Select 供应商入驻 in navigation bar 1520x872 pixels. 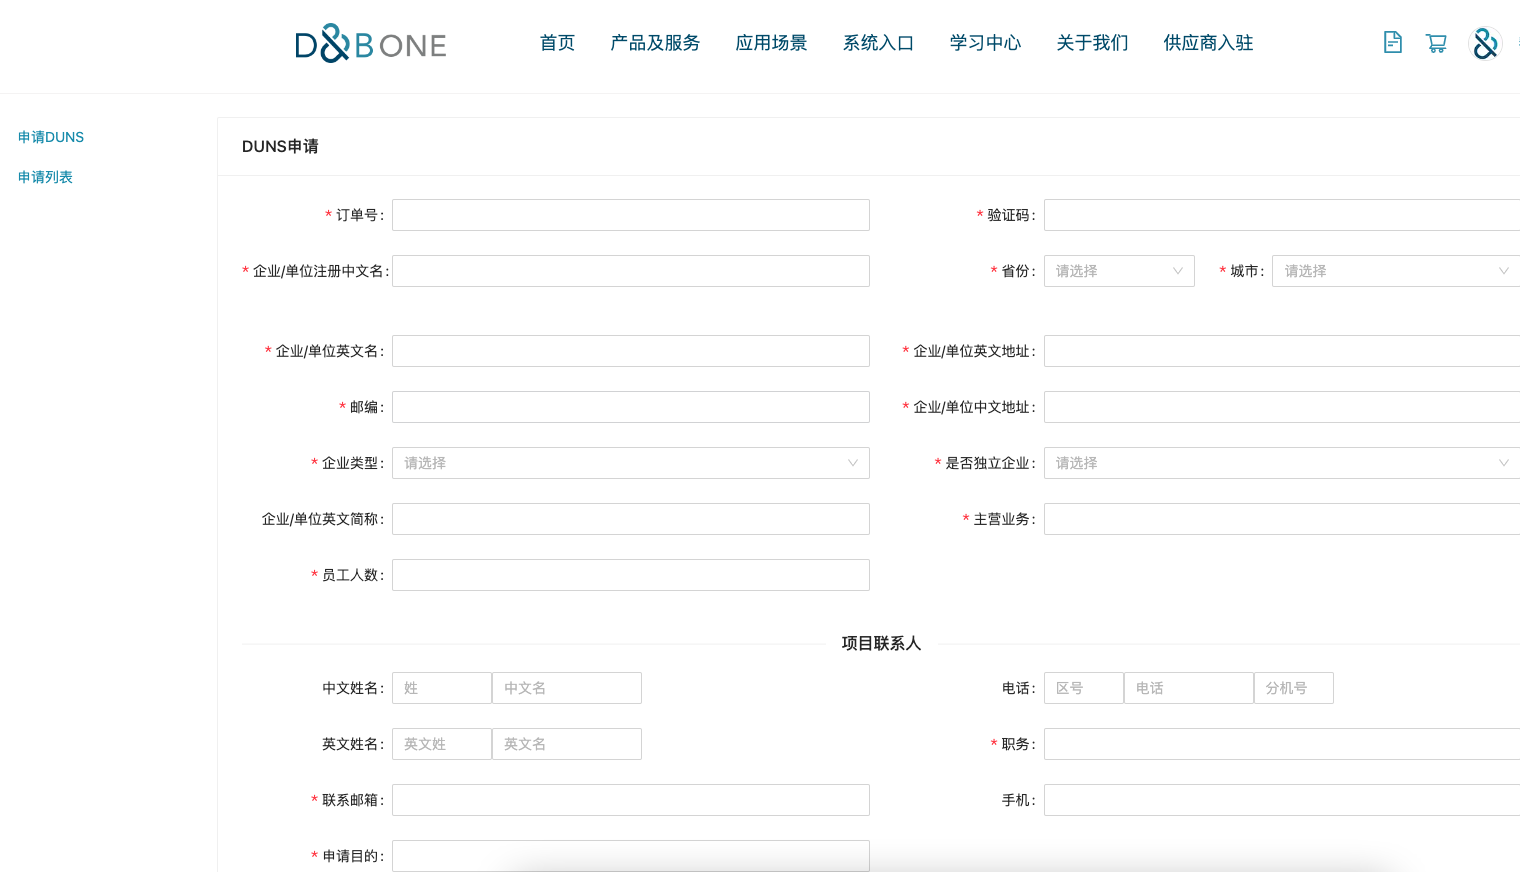tap(1208, 43)
